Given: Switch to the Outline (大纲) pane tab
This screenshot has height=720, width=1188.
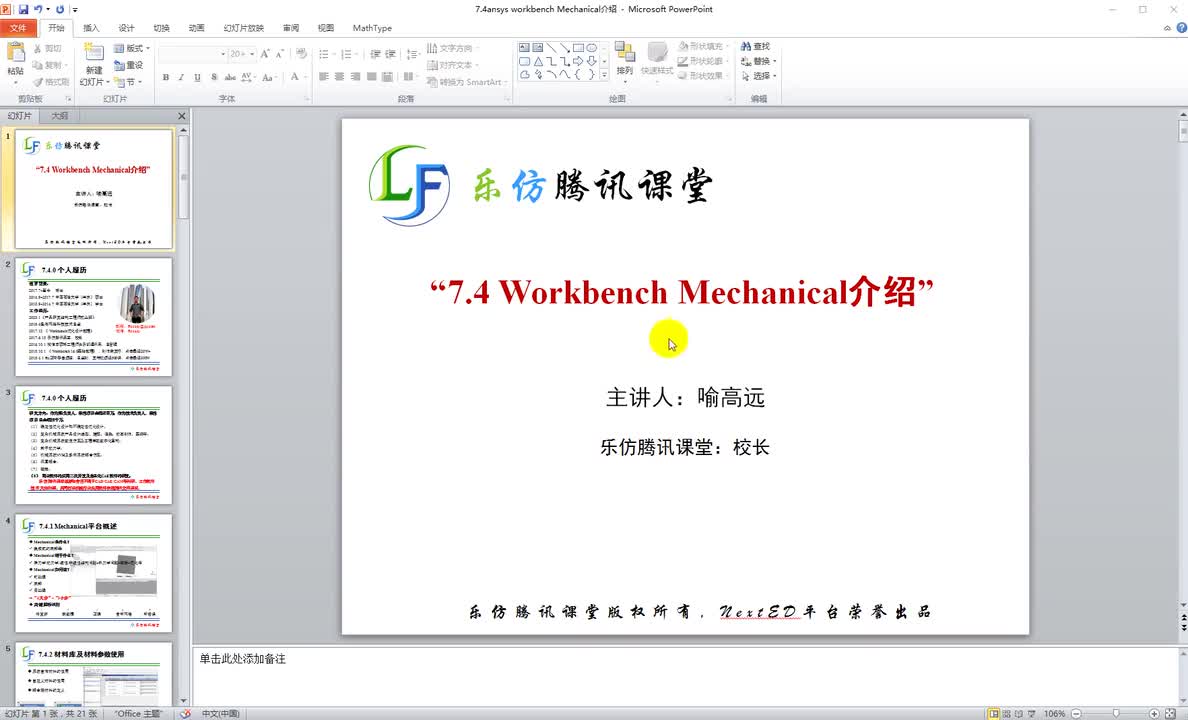Looking at the screenshot, I should tap(59, 116).
